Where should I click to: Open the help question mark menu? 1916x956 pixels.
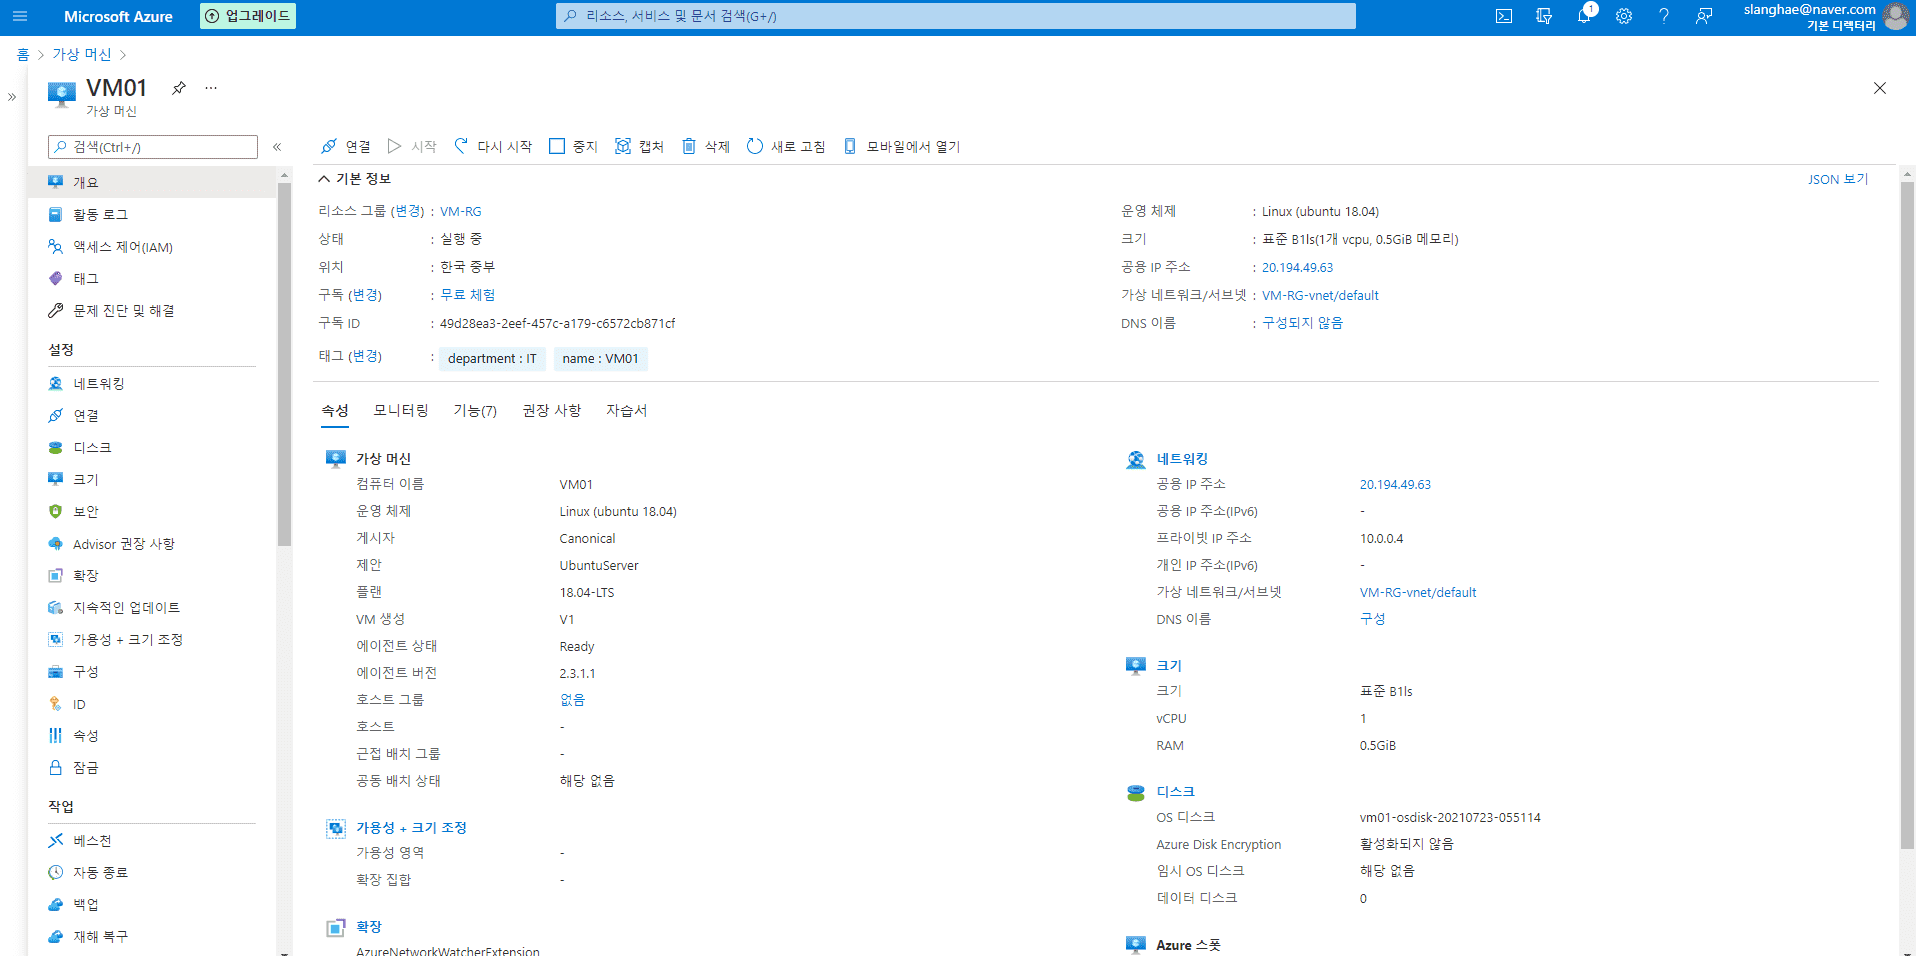click(x=1664, y=16)
